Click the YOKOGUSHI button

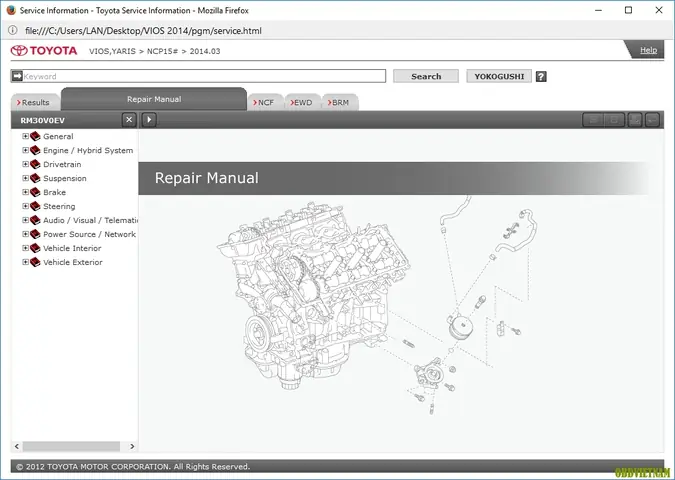[x=499, y=76]
